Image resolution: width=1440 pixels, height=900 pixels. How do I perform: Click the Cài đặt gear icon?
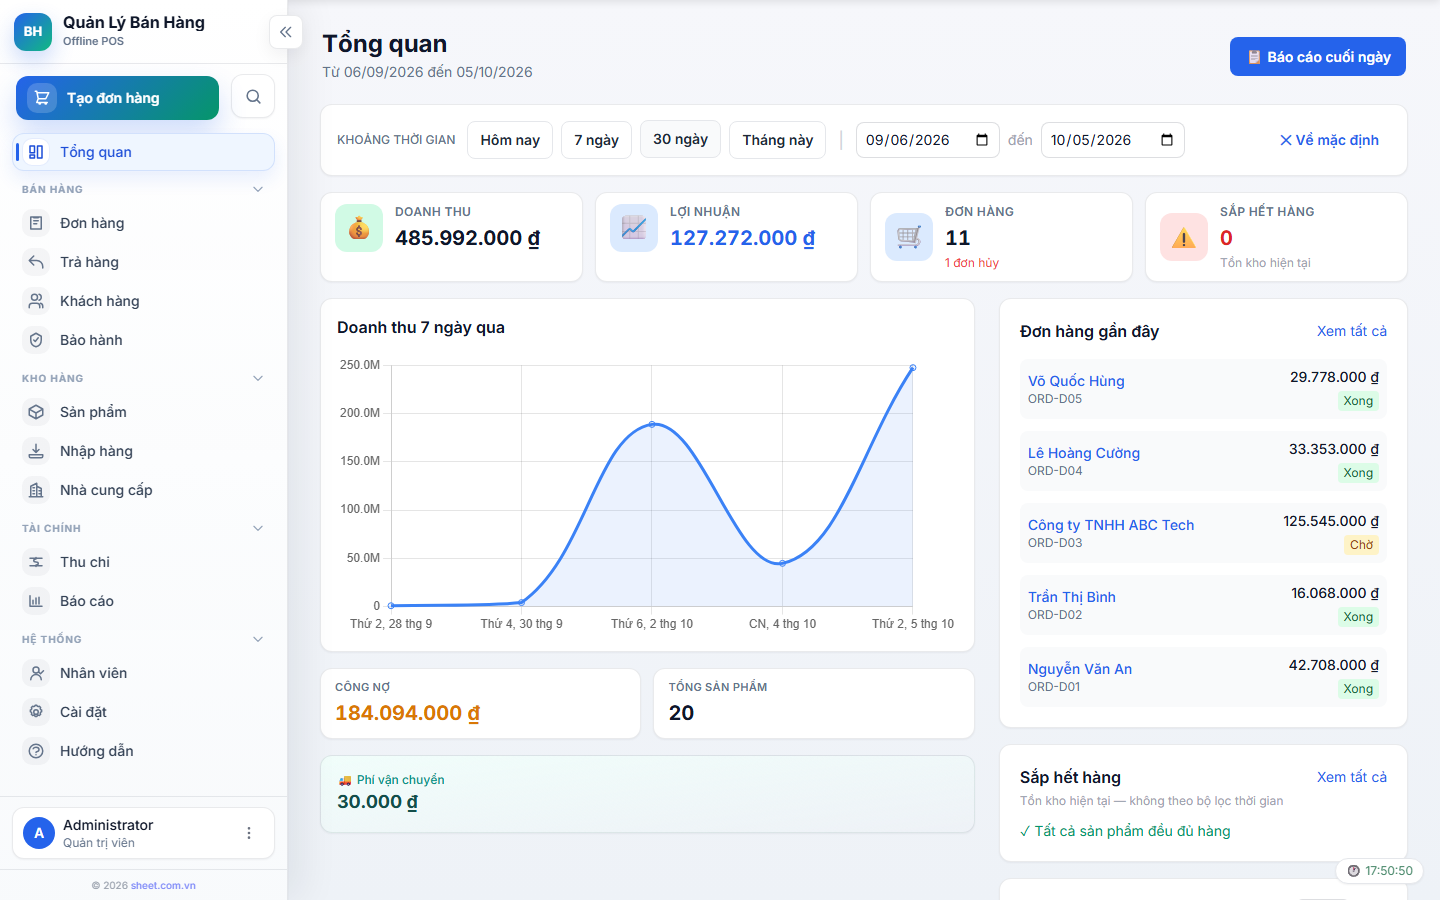(x=36, y=712)
